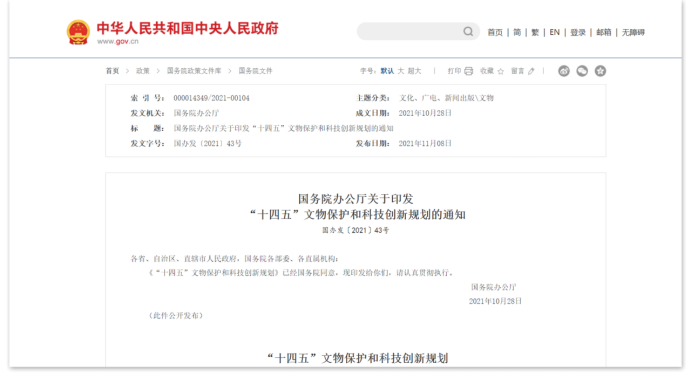Screen dimensions: 692x378
Task: Click issuing agency value 国务院办公厅
Action: click(x=196, y=113)
